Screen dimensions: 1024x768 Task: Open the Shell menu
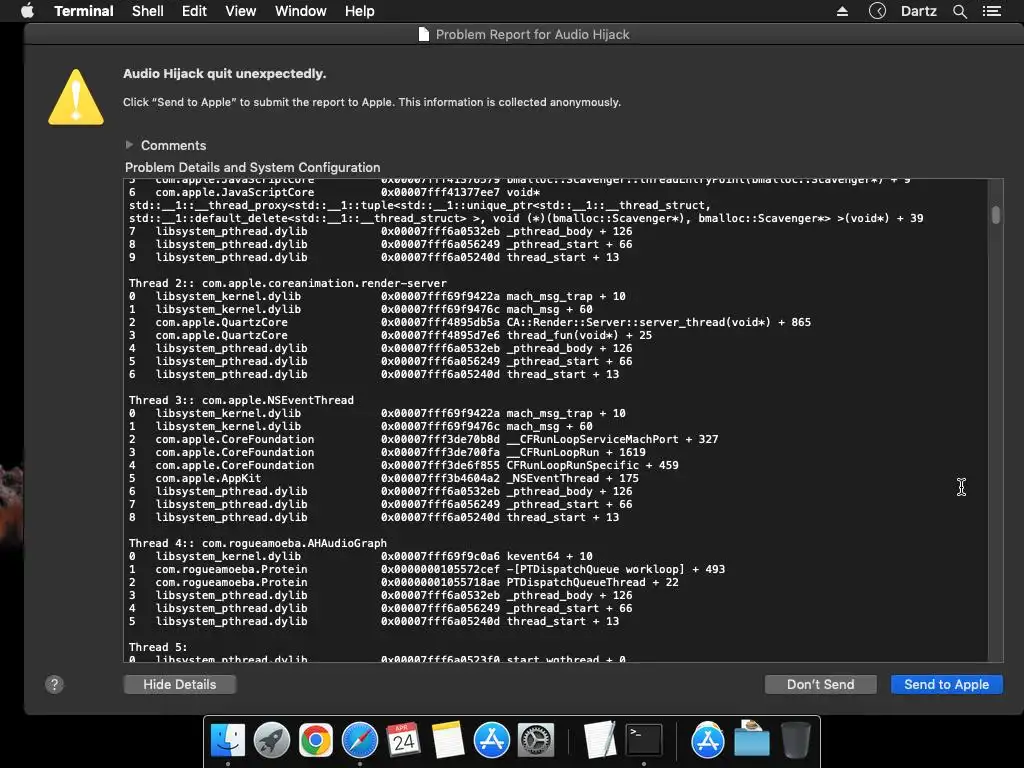coord(148,11)
